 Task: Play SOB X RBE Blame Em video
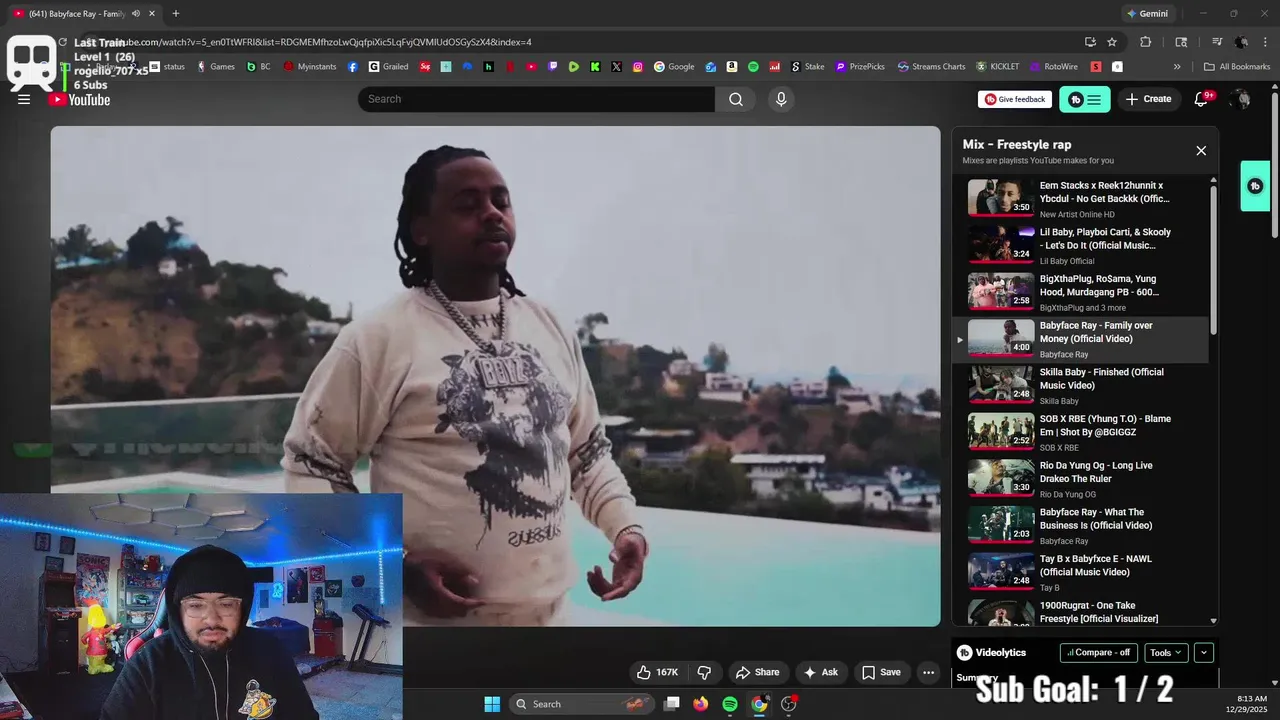[x=1081, y=433]
